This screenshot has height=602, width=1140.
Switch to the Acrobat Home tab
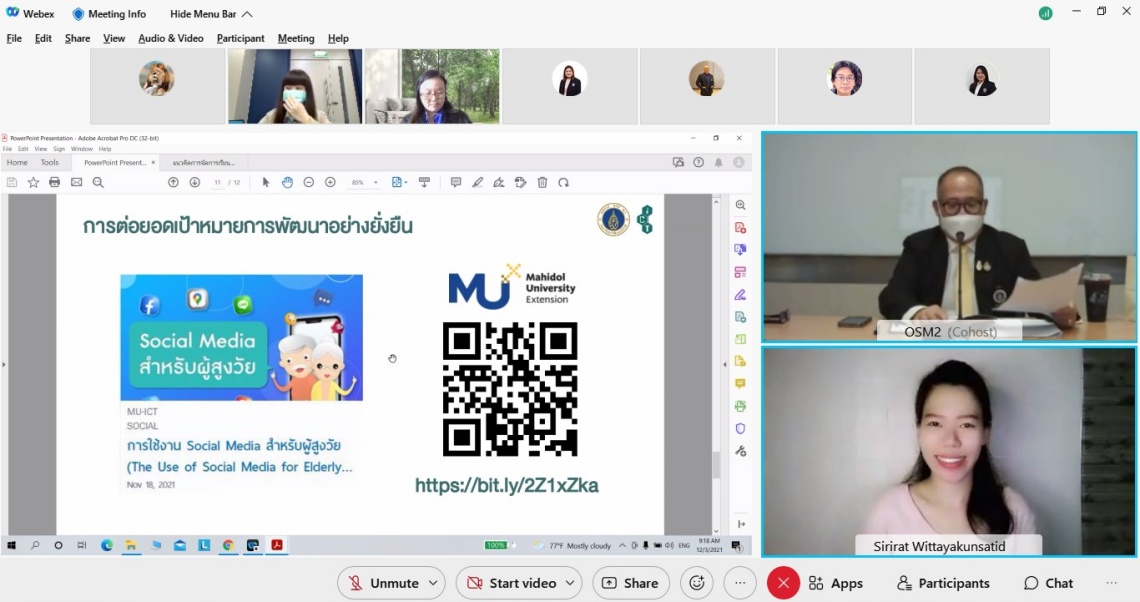pyautogui.click(x=17, y=163)
